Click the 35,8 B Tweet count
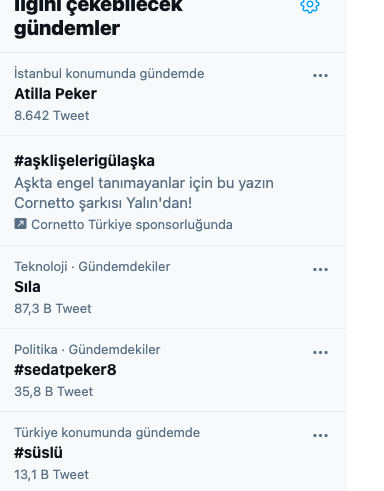Image resolution: width=384 pixels, height=491 pixels. pyautogui.click(x=54, y=392)
